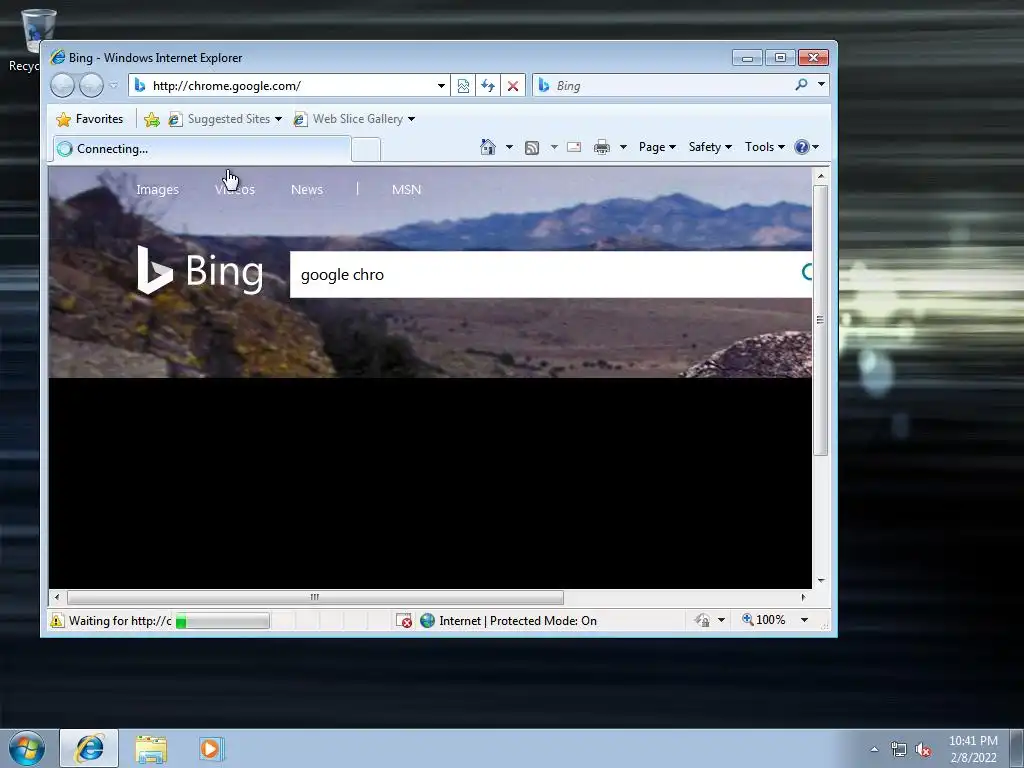Screen dimensions: 1024x768
Task: Click the Read Mail icon
Action: pos(574,147)
